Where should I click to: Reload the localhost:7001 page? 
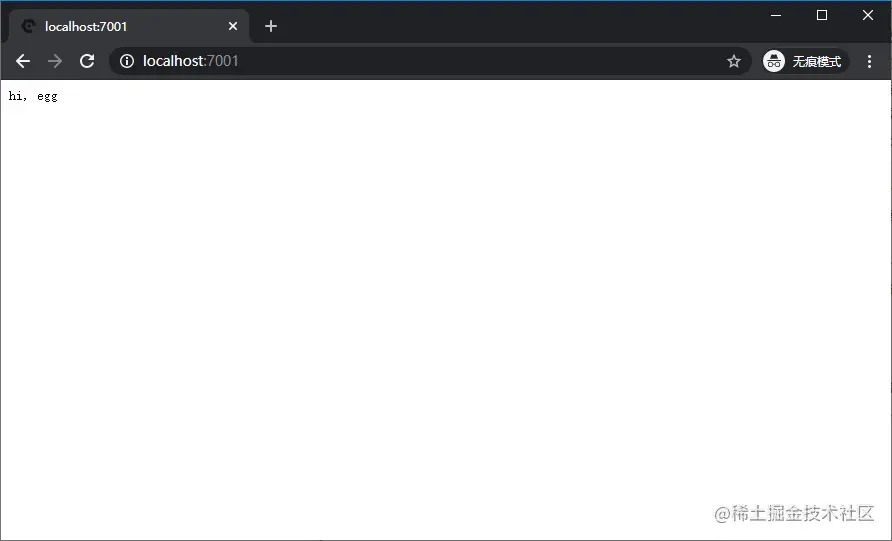click(87, 61)
